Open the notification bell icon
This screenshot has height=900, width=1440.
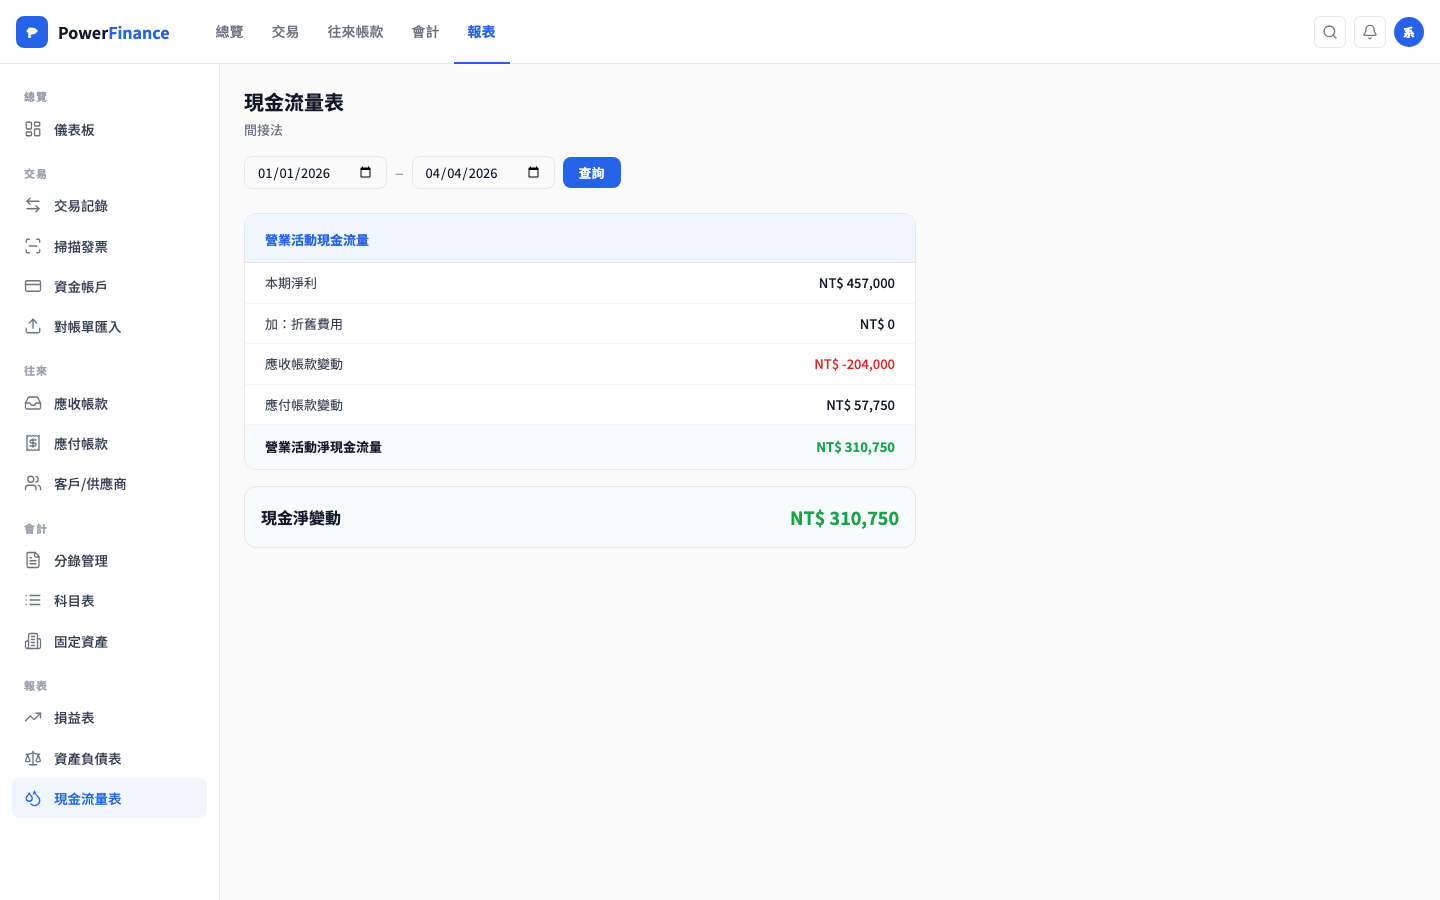coord(1369,32)
